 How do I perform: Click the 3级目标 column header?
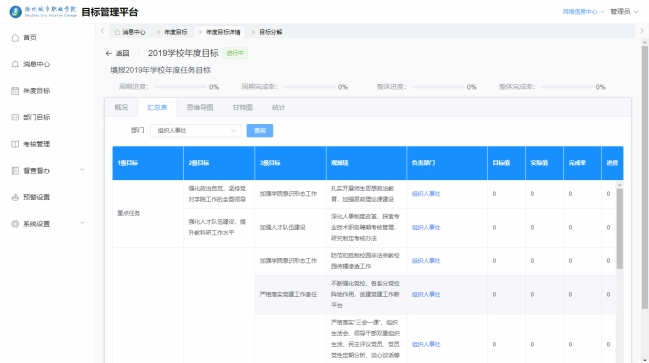[x=291, y=163]
